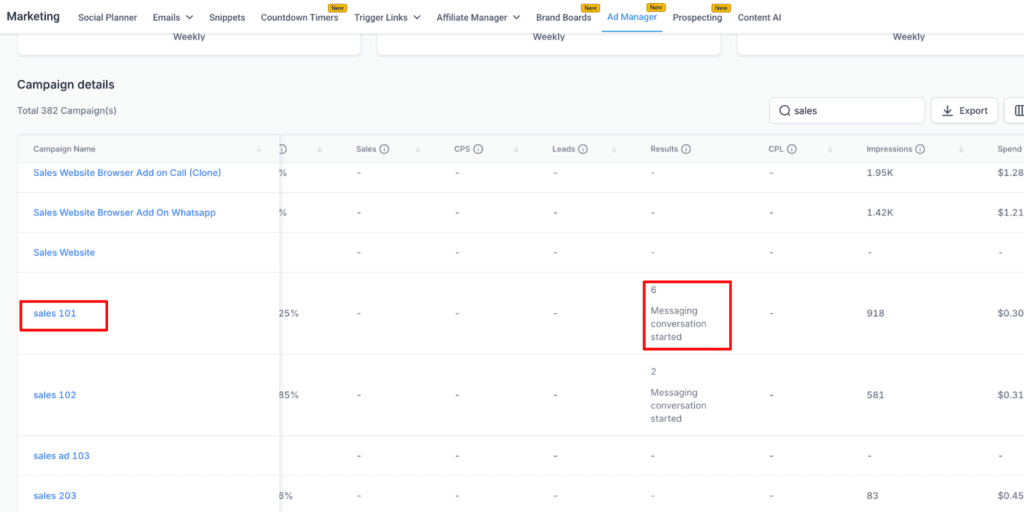The width and height of the screenshot is (1024, 512).
Task: Expand the Trigger Links dropdown
Action: [x=388, y=18]
